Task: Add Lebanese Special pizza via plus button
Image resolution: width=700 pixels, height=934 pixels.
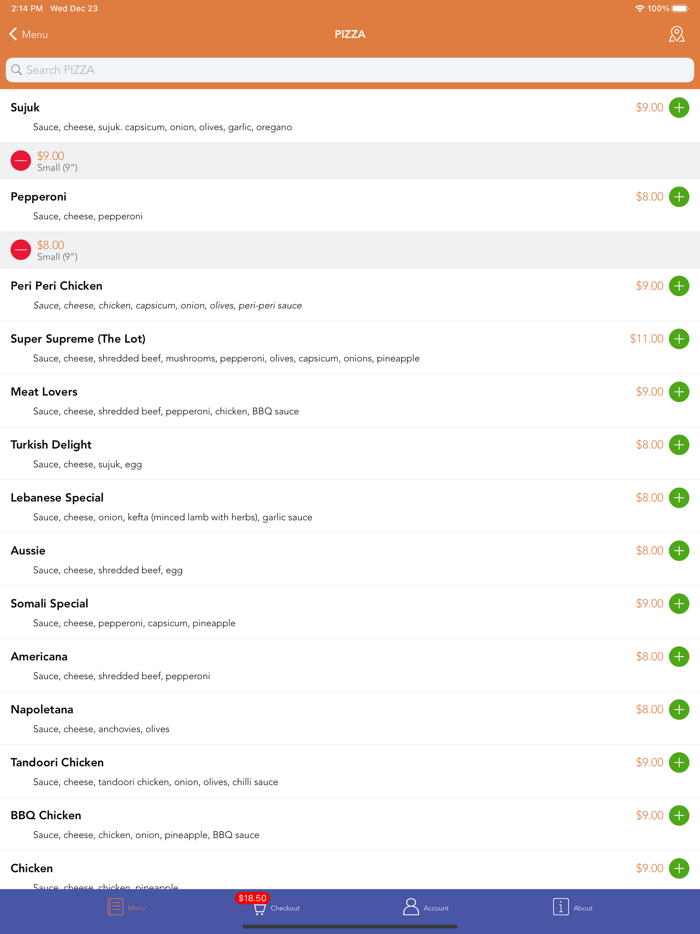Action: coord(679,498)
